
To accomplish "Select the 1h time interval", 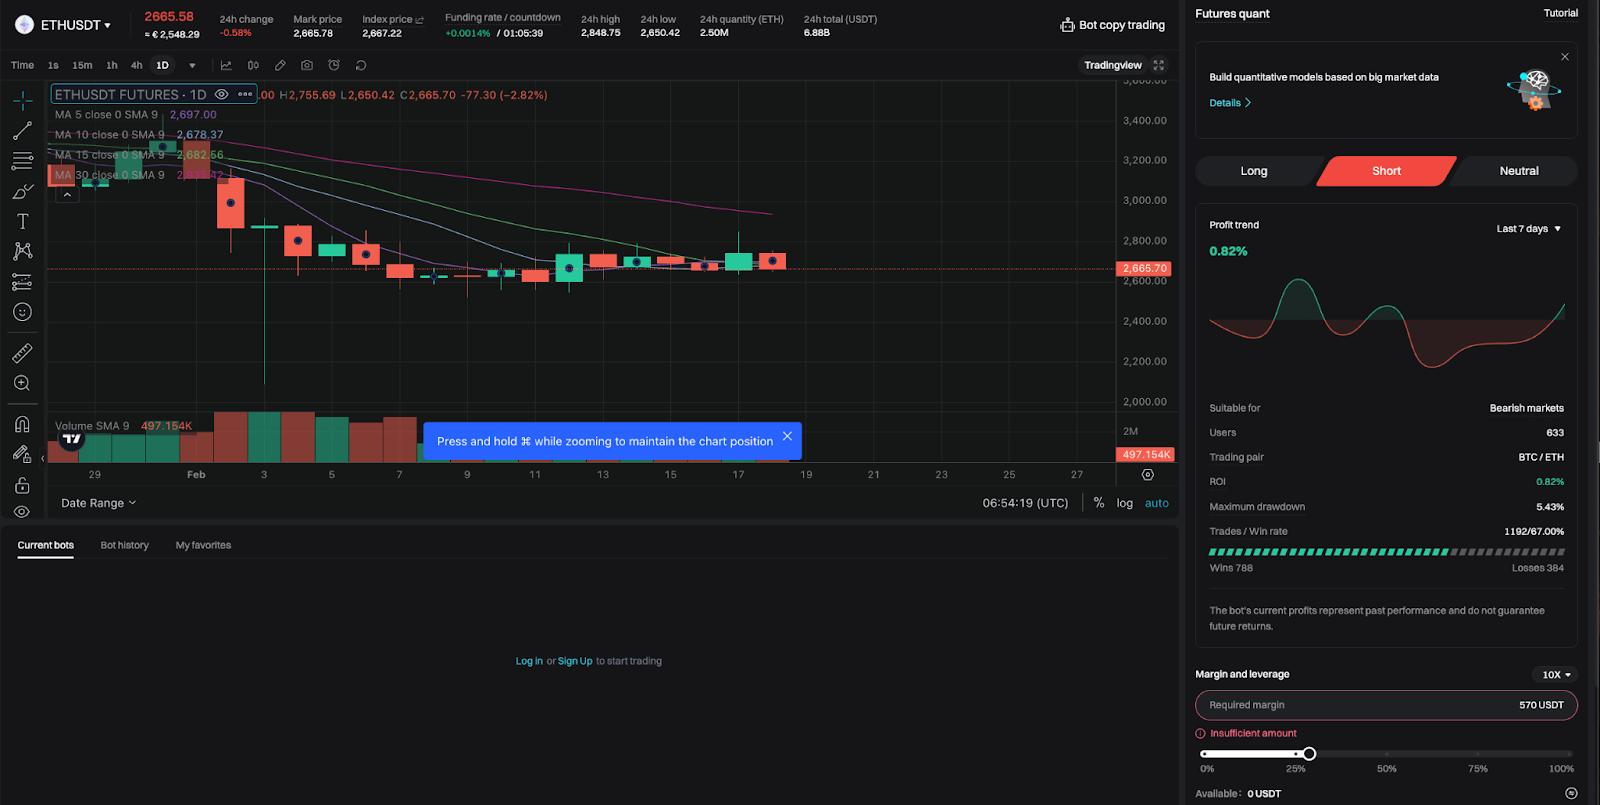I will tap(112, 65).
